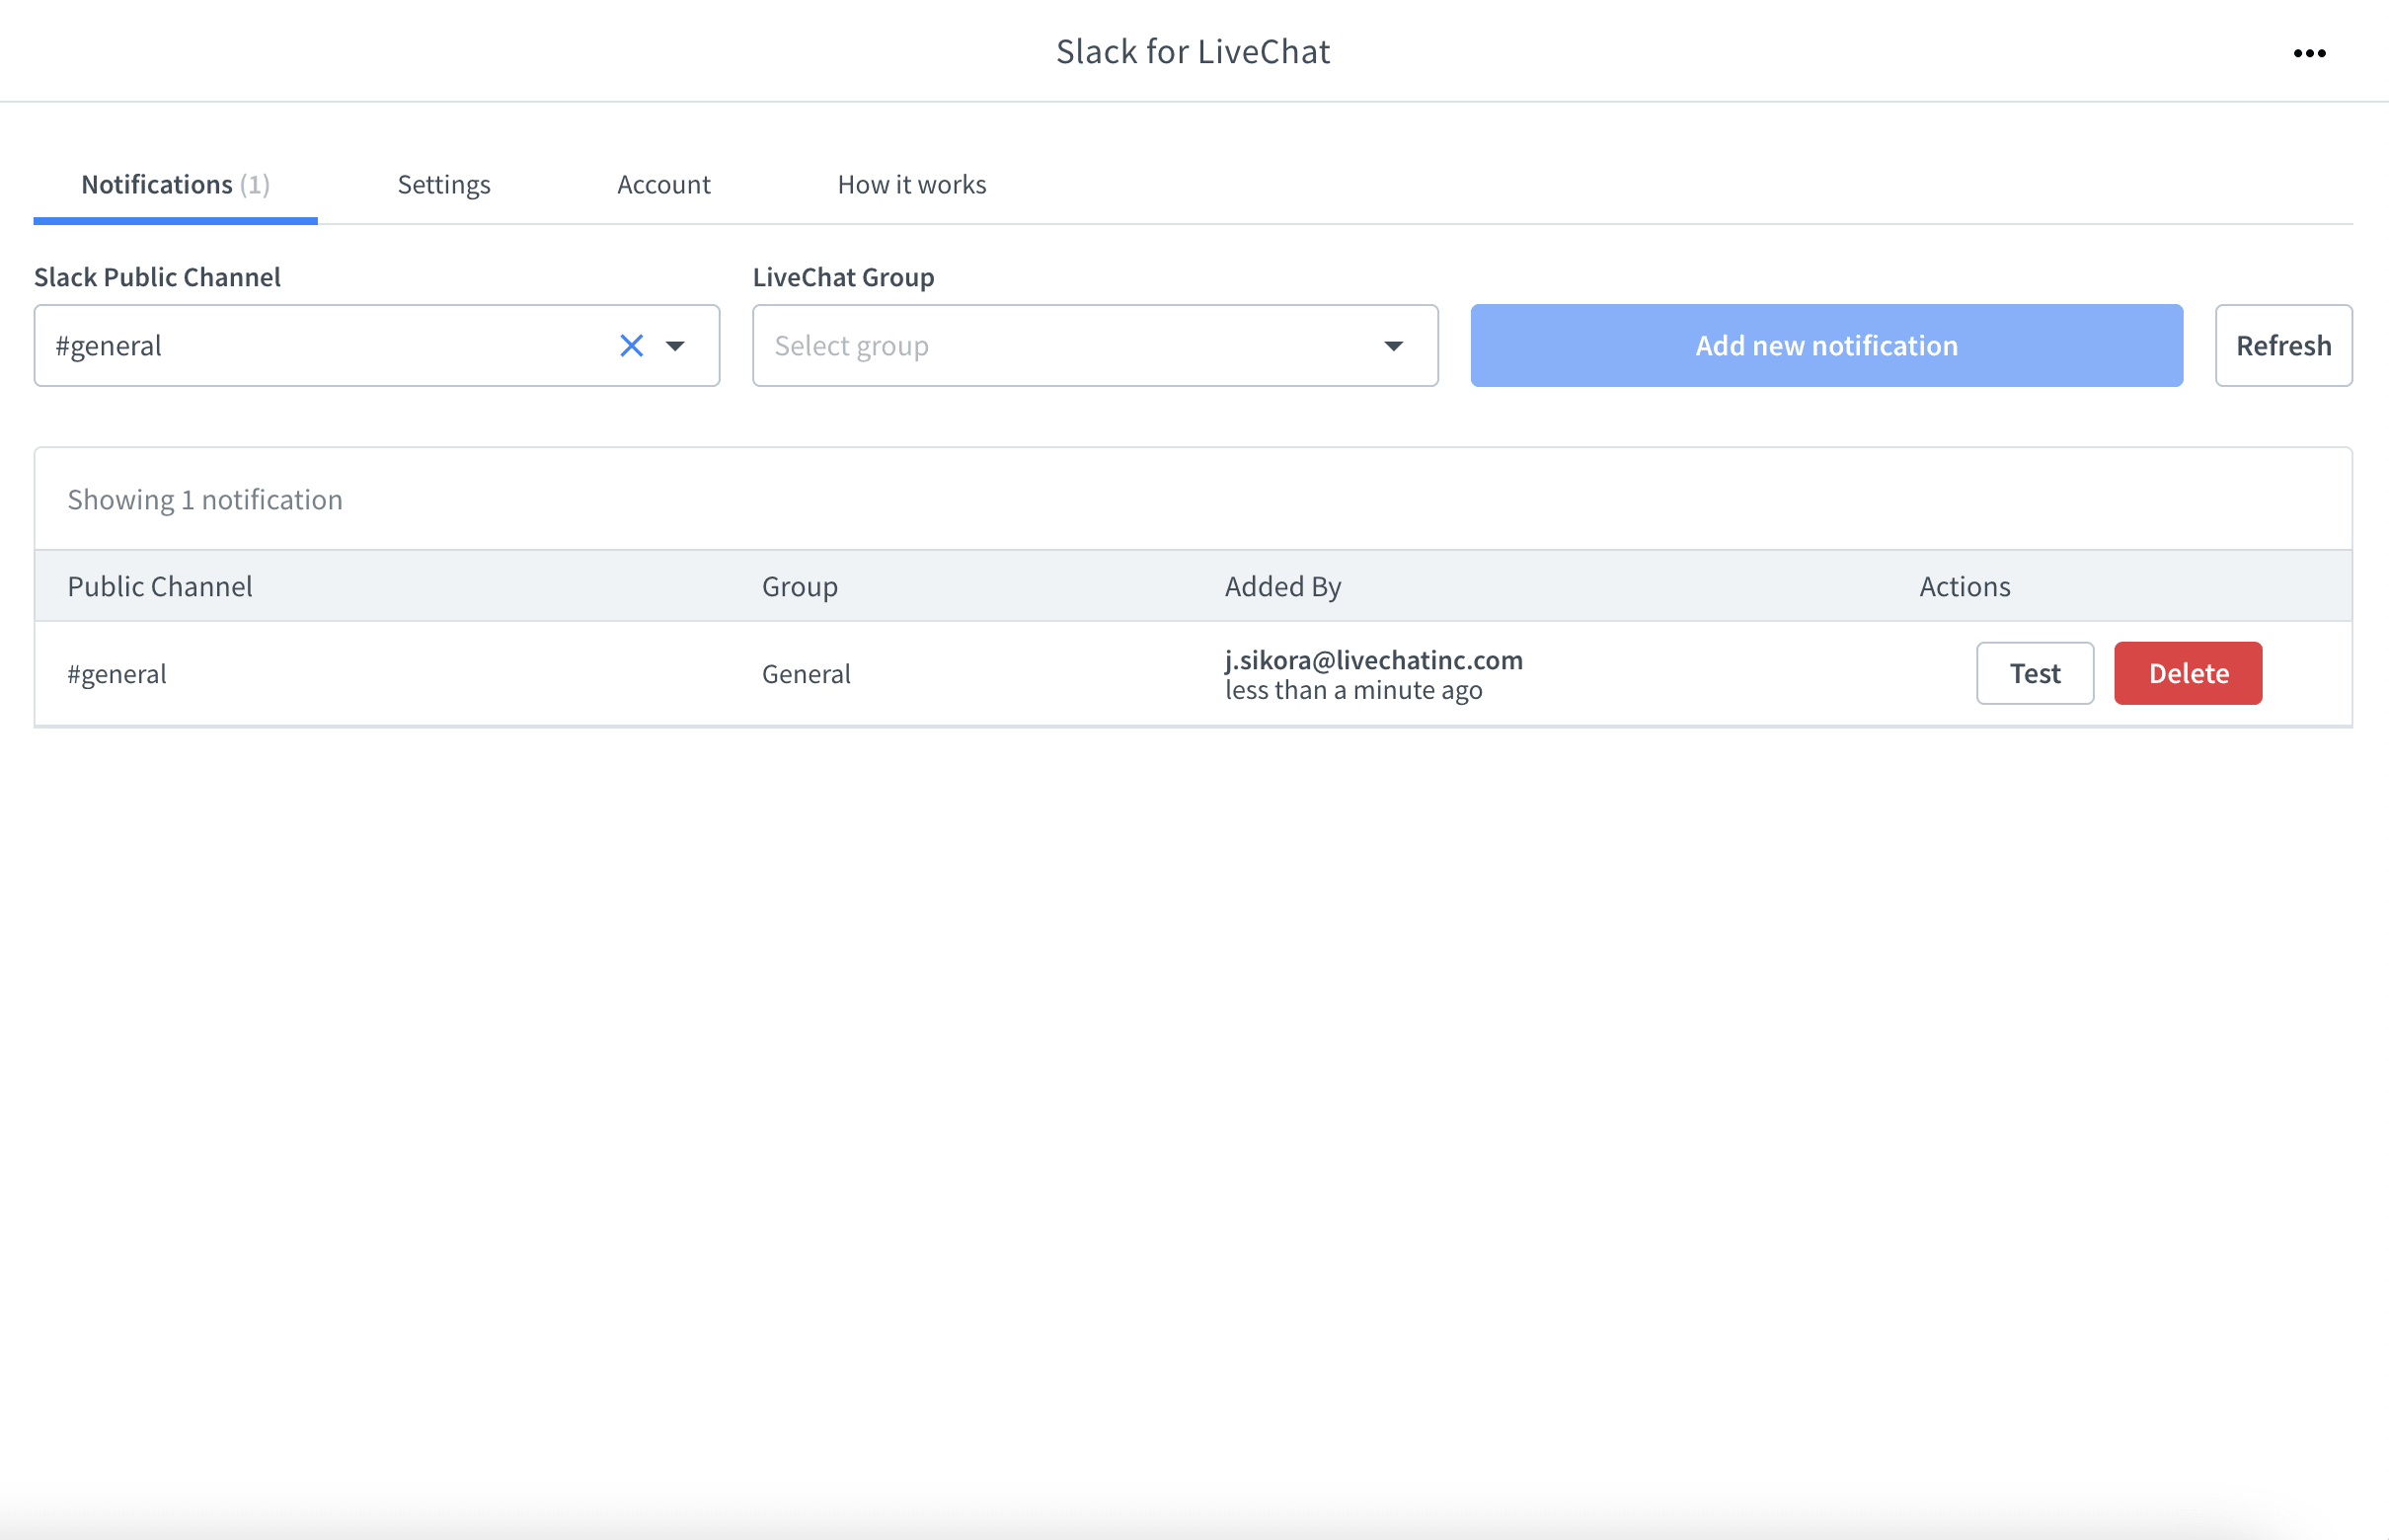Click the less than a minute ago timestamp
Image resolution: width=2389 pixels, height=1540 pixels.
click(1353, 690)
